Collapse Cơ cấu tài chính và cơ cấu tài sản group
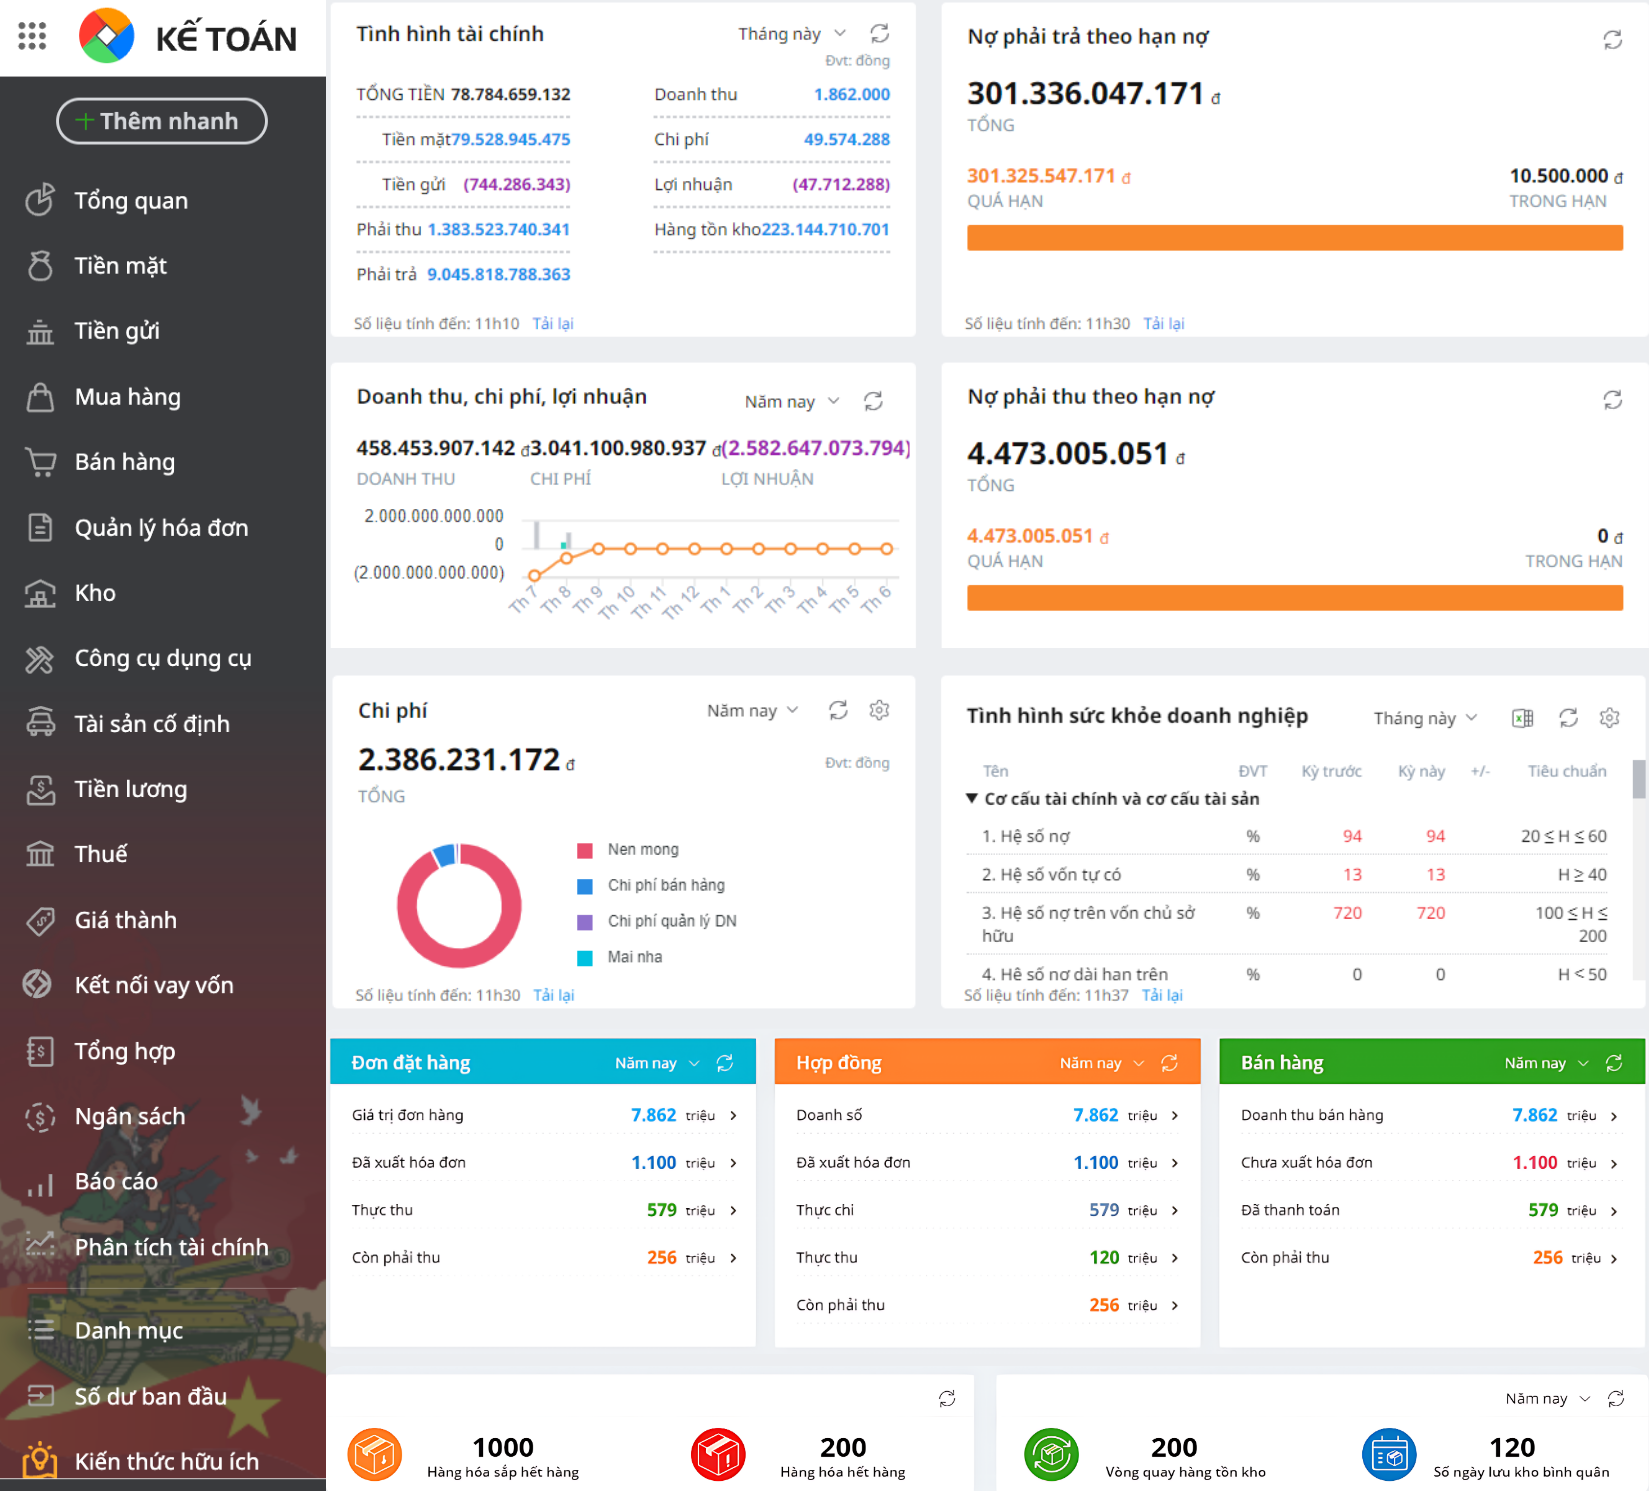 [971, 798]
